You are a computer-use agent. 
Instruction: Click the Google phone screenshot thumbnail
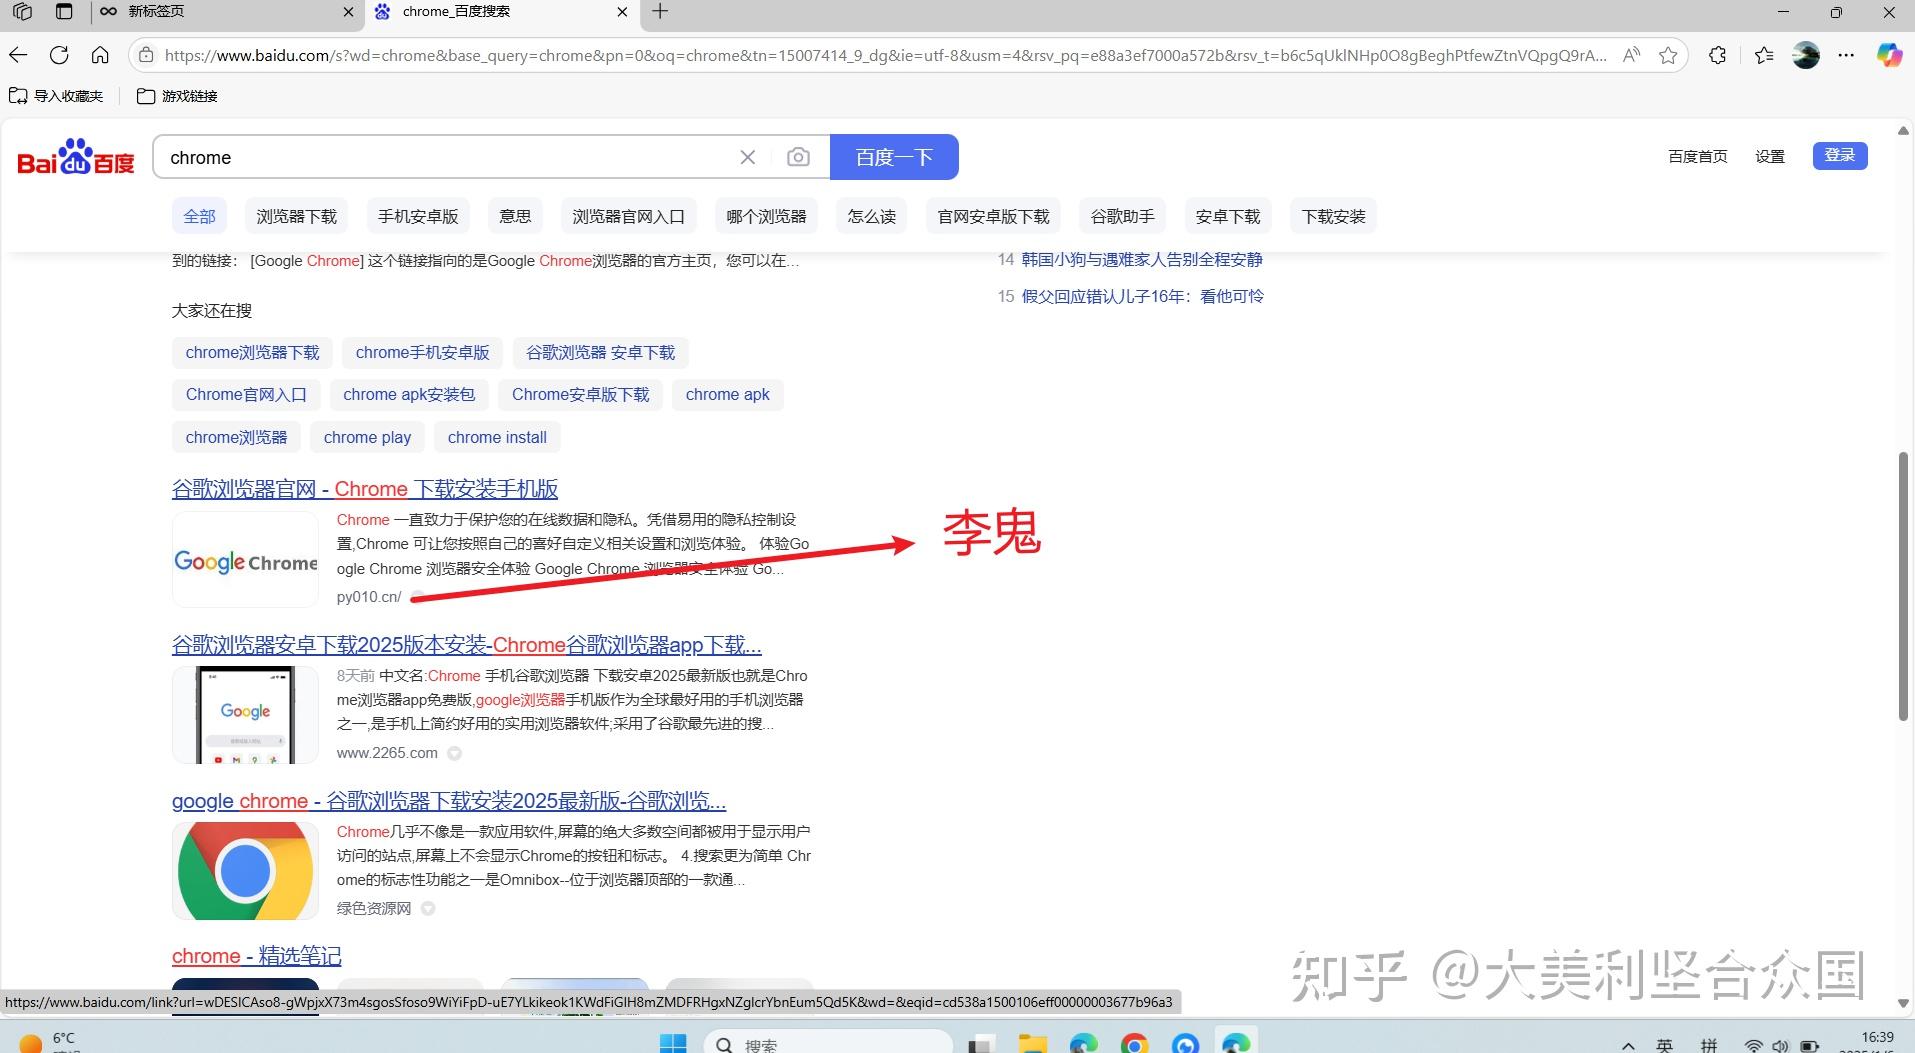pos(245,715)
